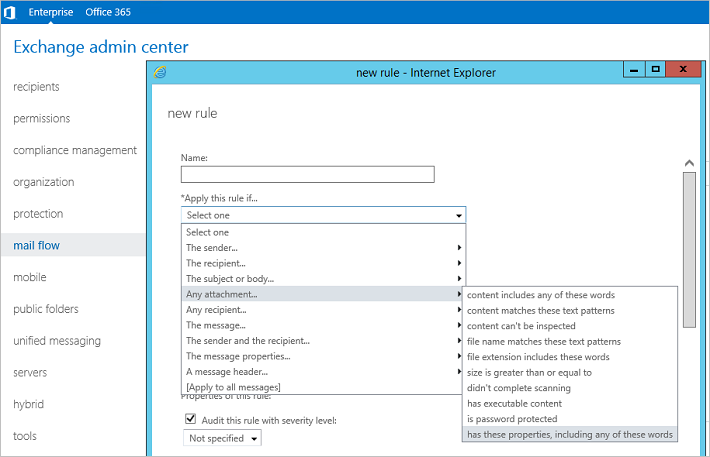Choose 'size is greater than or equal to'
Screen dimensions: 710x457
[x=570, y=372]
